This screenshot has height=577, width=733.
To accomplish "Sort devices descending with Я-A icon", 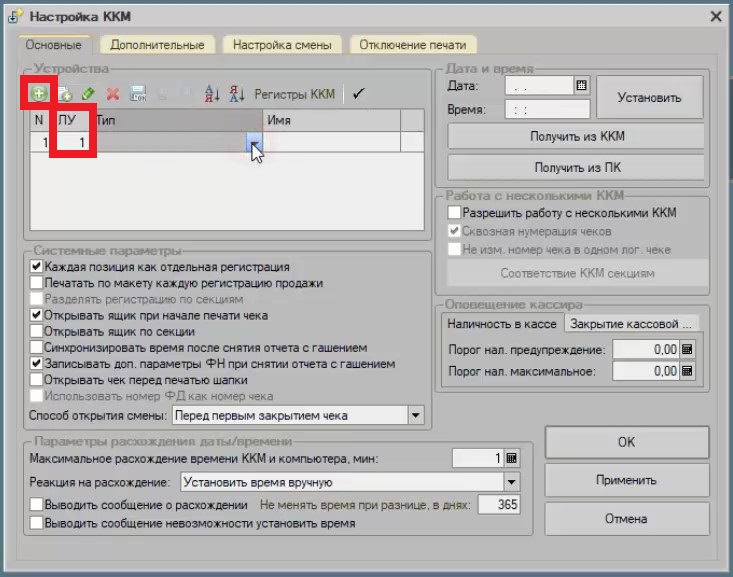I will (x=237, y=94).
